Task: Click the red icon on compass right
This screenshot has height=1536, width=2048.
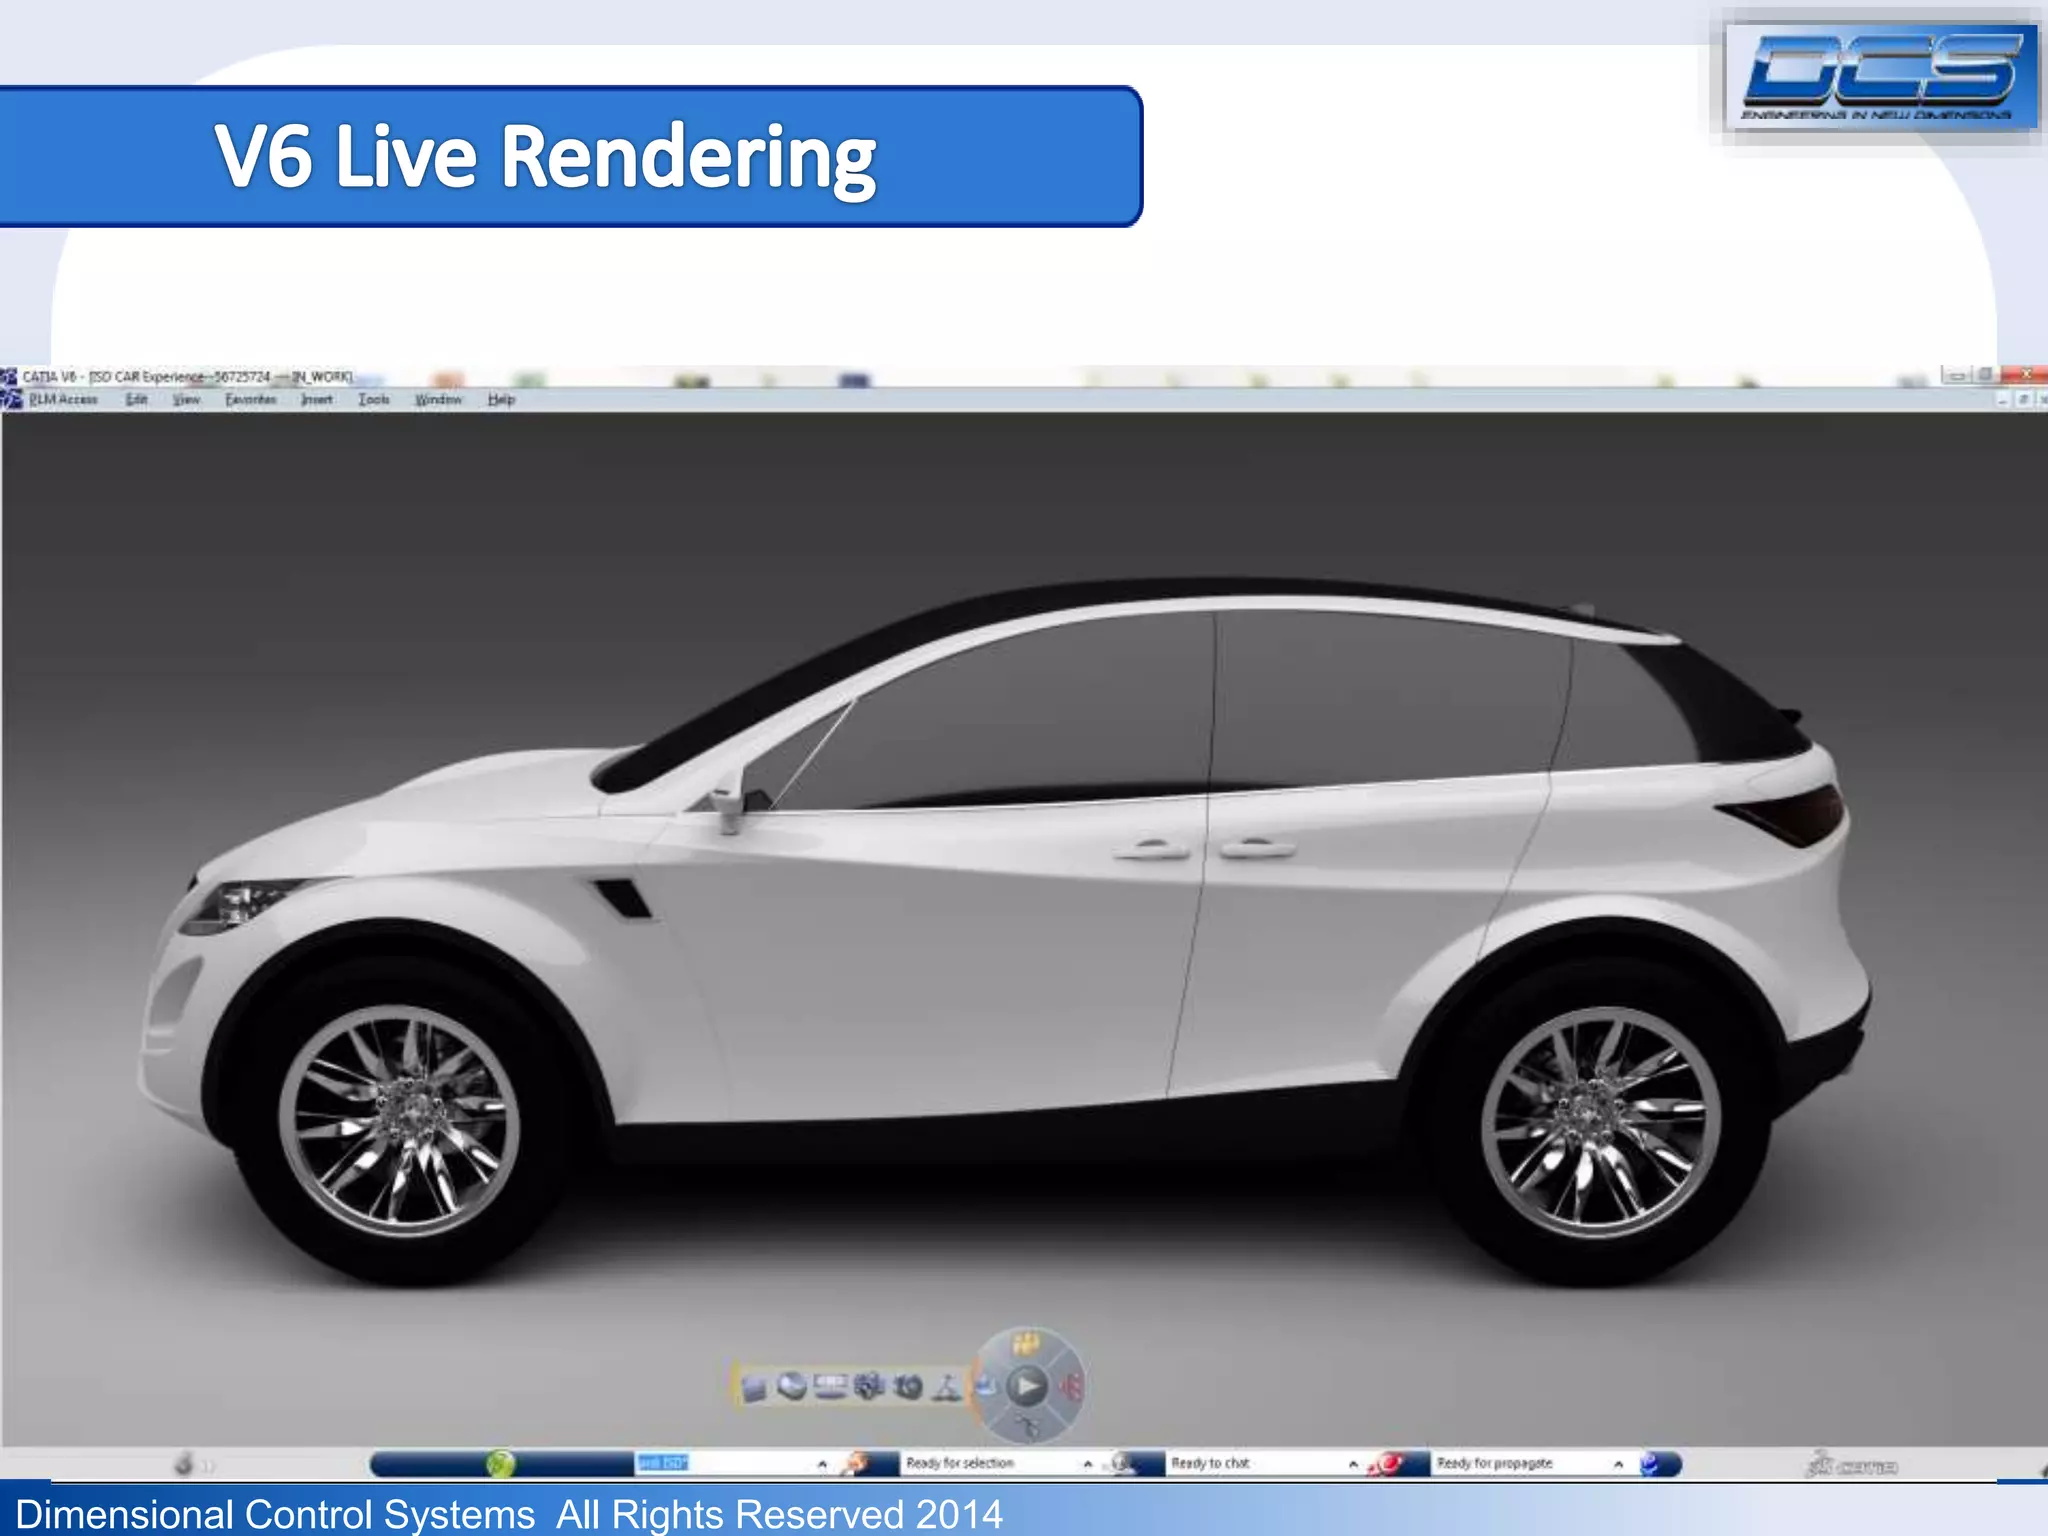Action: pyautogui.click(x=1070, y=1387)
